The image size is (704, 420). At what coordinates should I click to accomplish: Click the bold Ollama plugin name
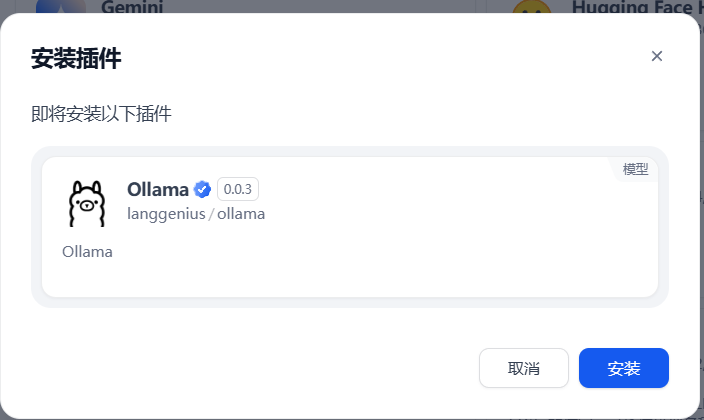[x=158, y=190]
